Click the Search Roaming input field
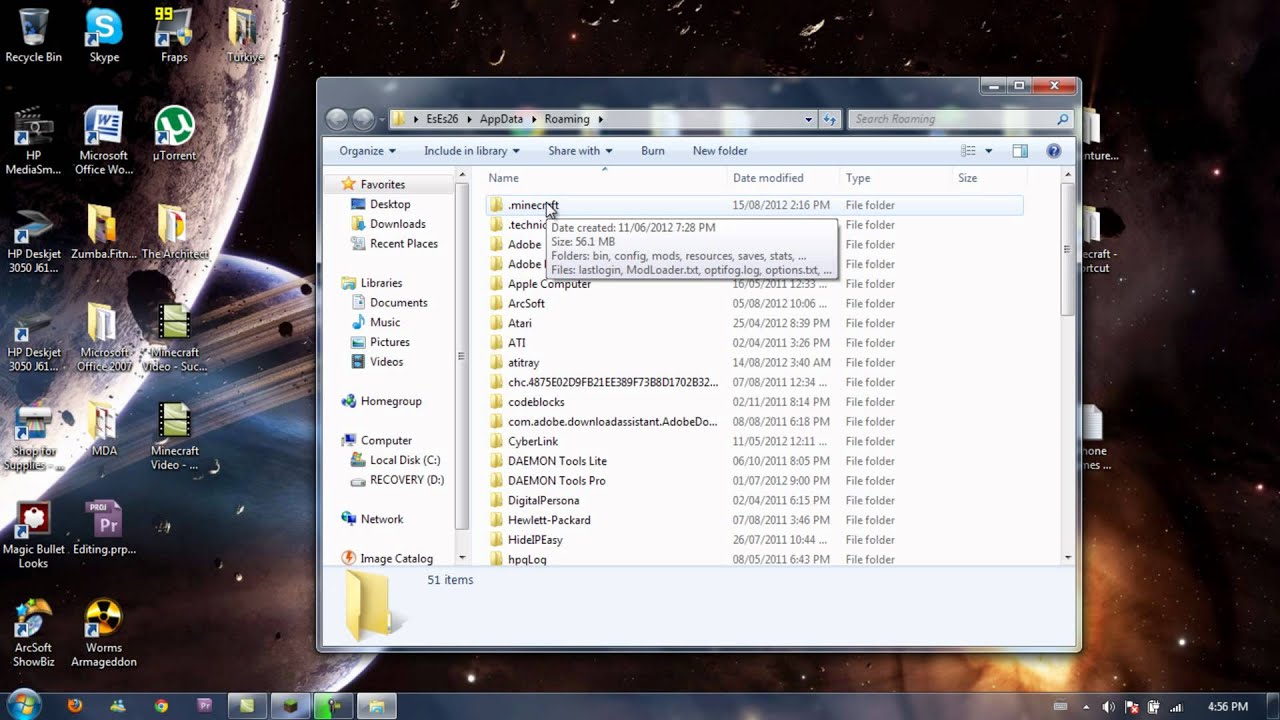The image size is (1280, 720). pos(960,119)
